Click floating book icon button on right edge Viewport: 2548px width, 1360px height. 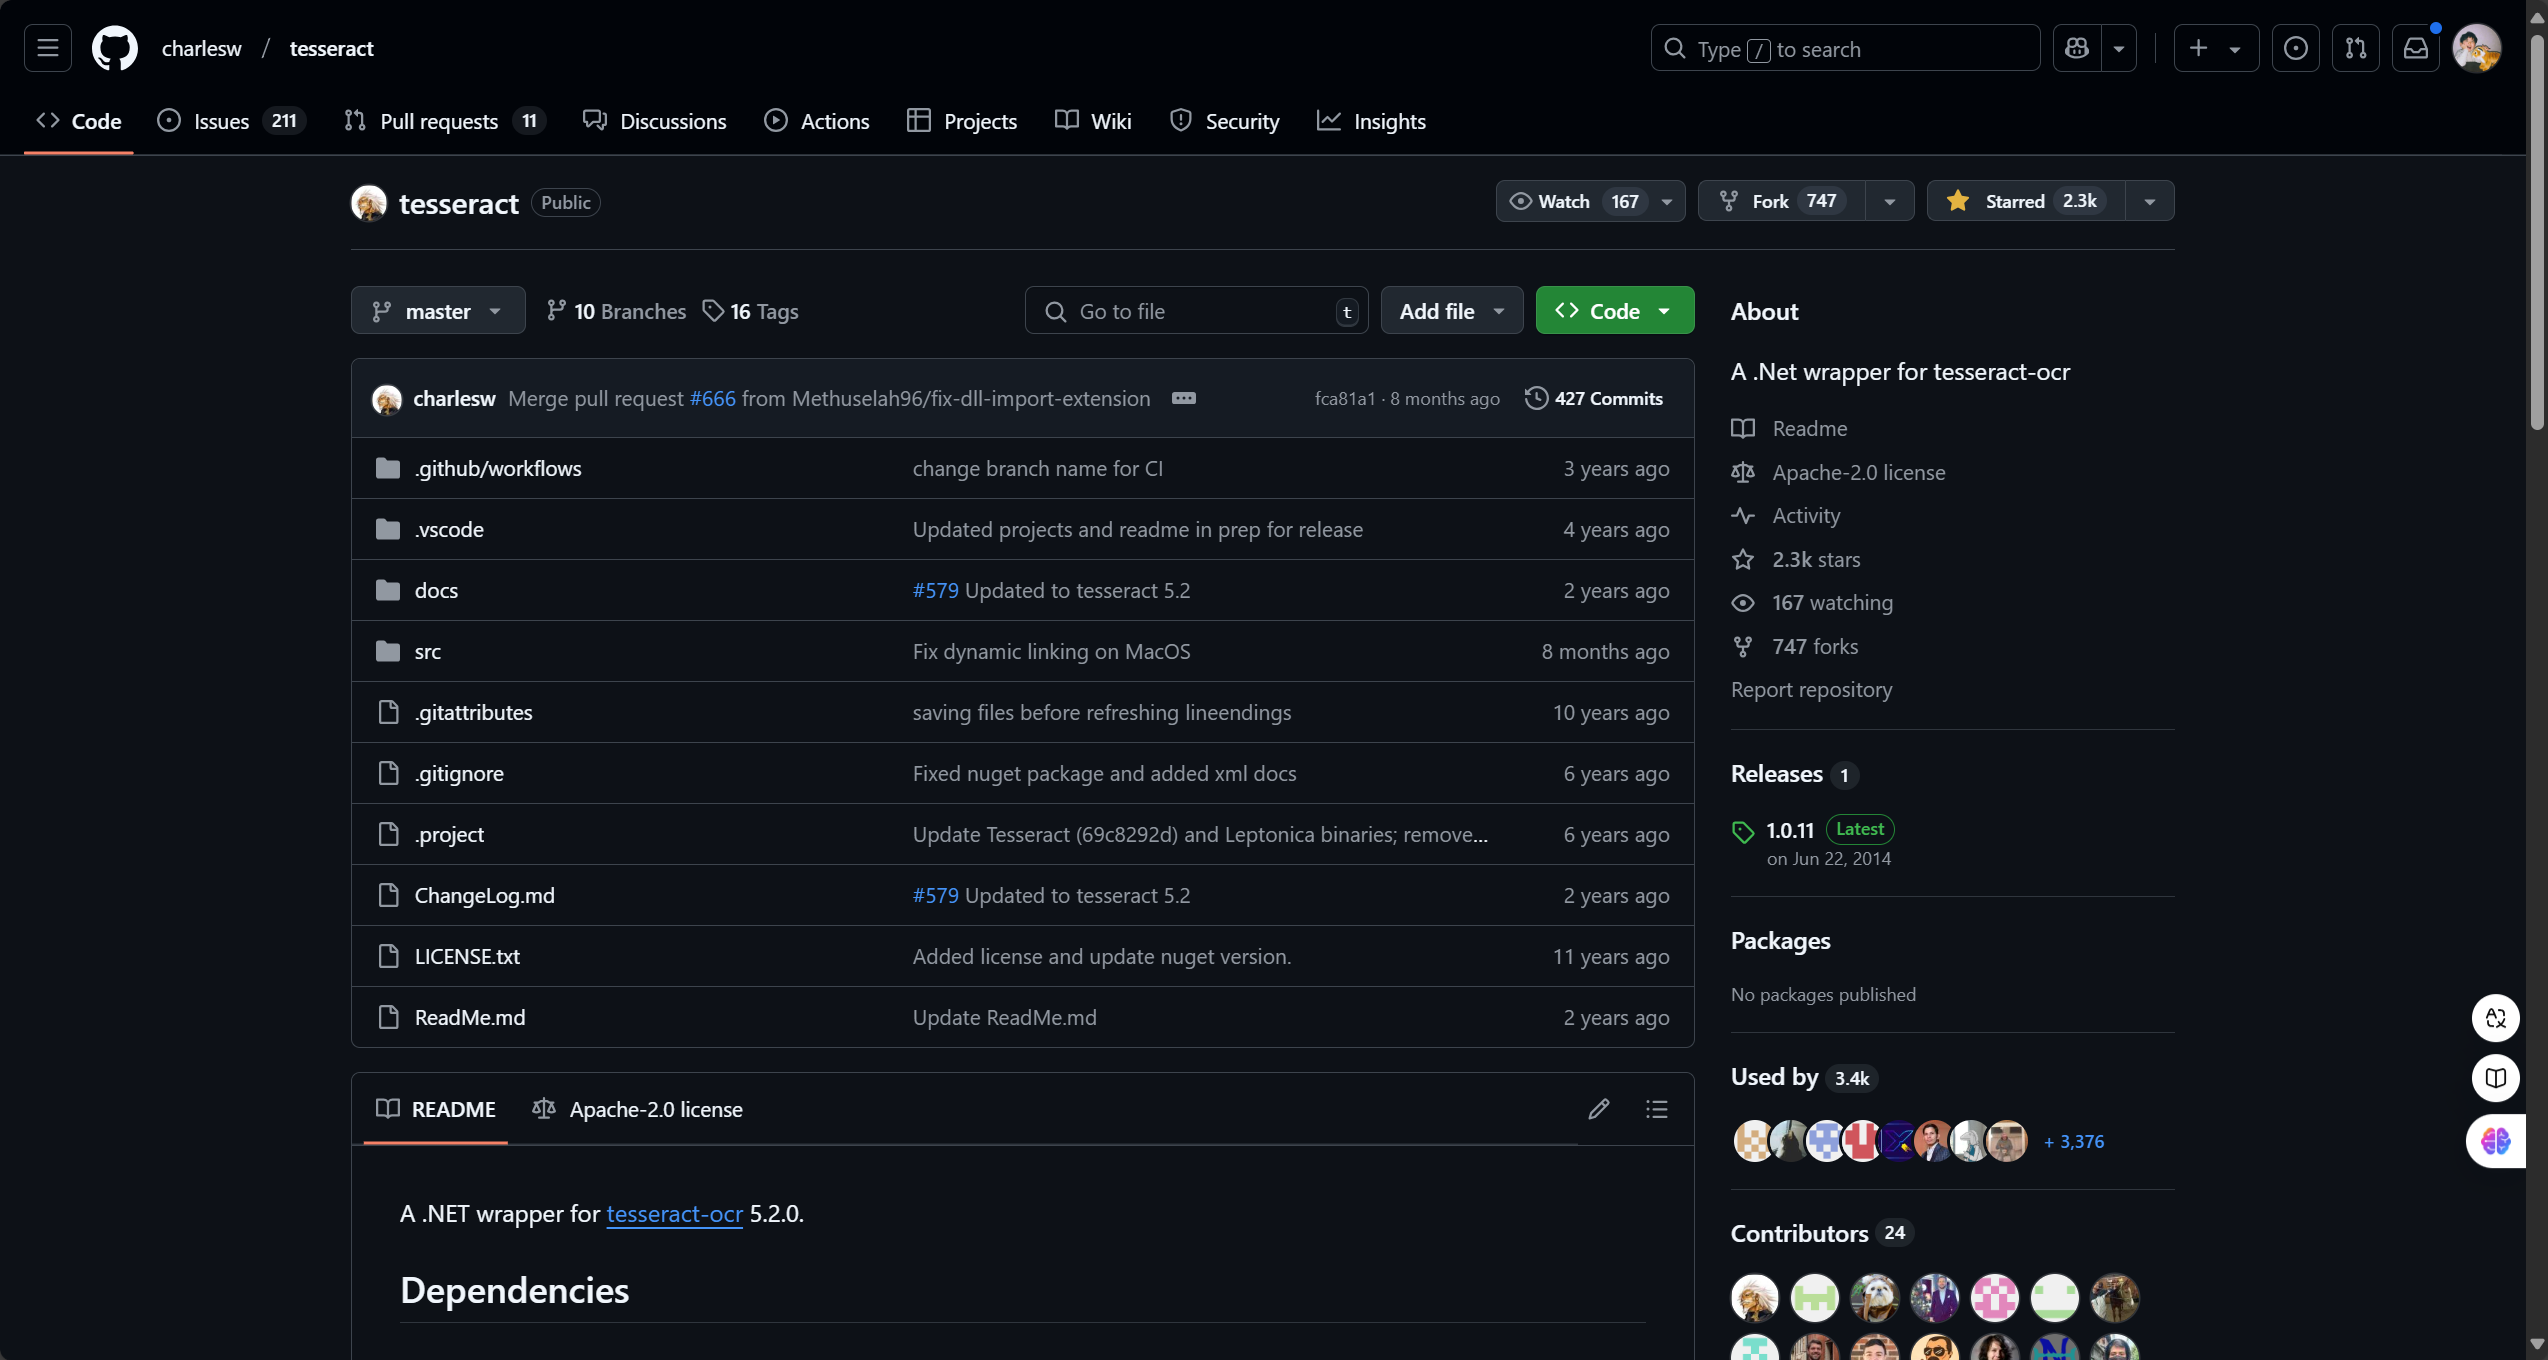coord(2496,1078)
